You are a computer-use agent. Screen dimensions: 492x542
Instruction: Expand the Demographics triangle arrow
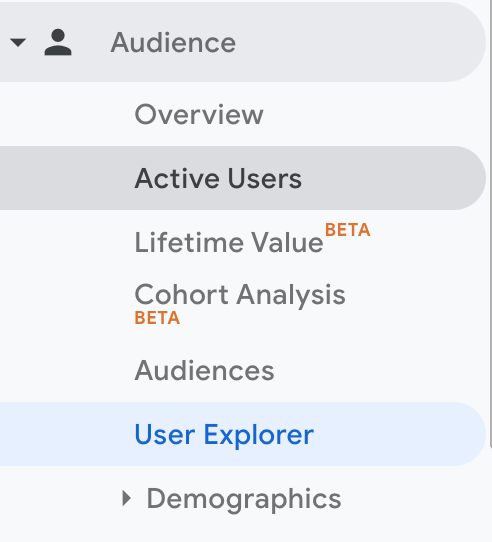(127, 498)
